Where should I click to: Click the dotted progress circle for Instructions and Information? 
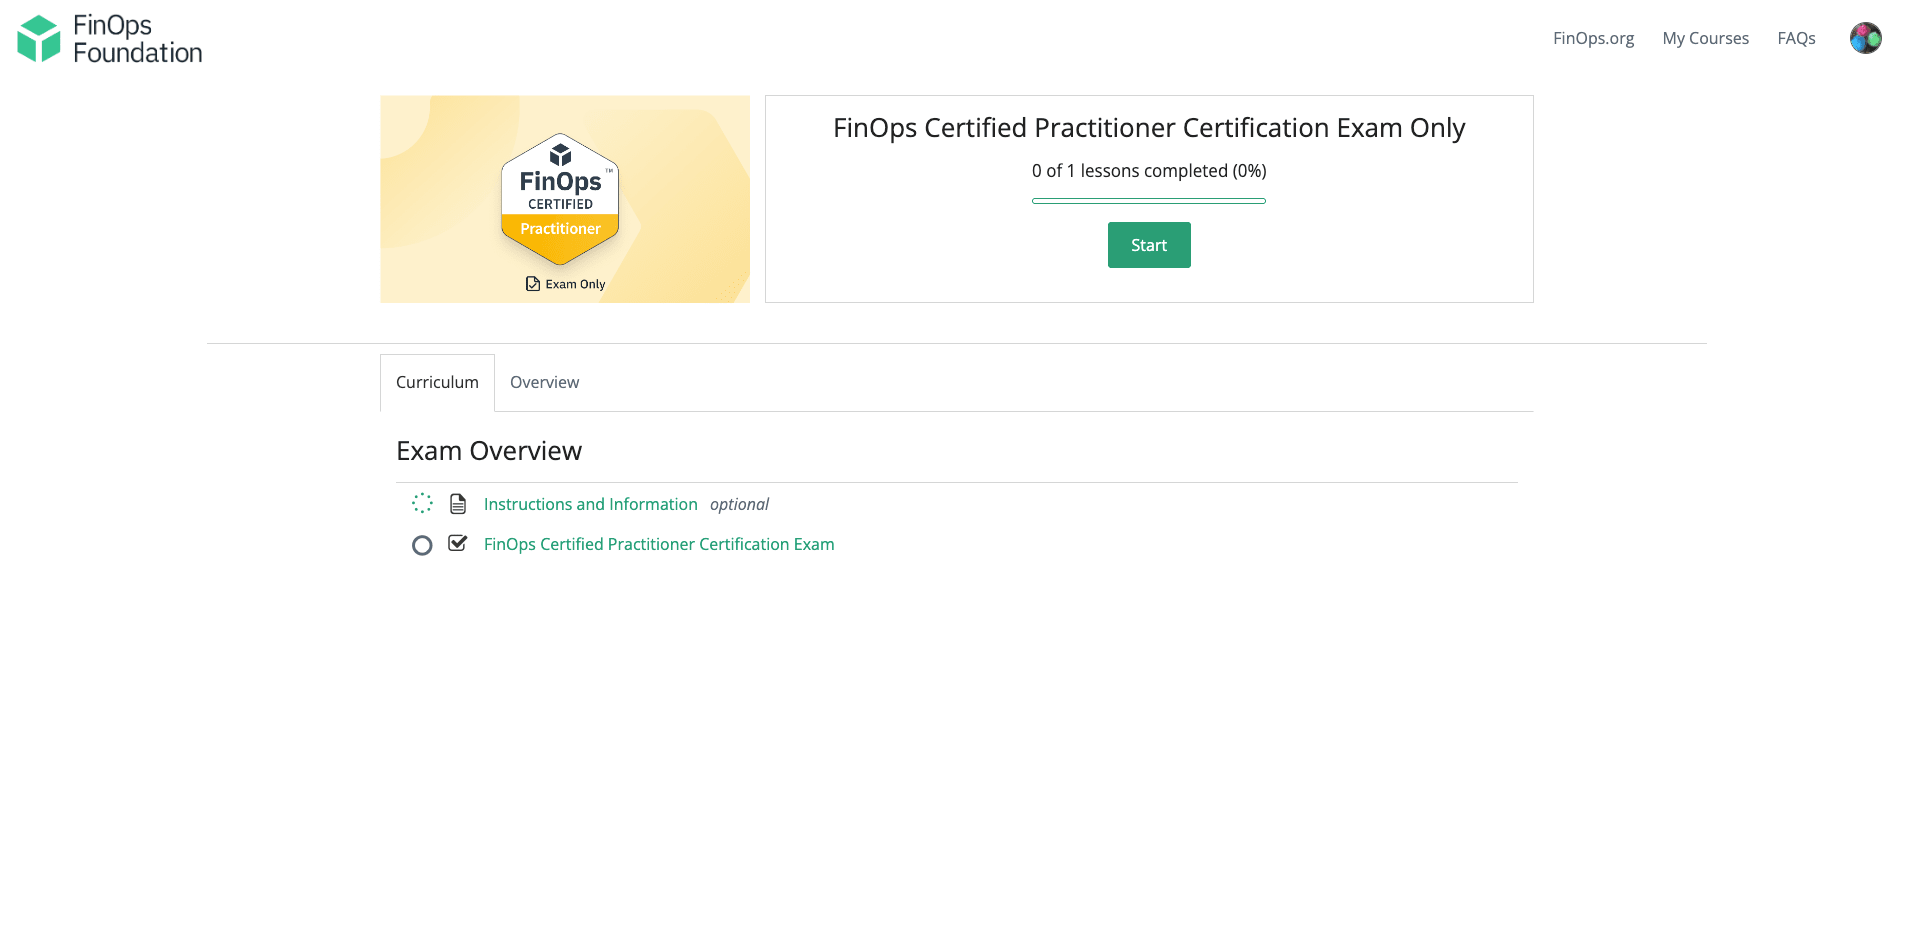422,504
